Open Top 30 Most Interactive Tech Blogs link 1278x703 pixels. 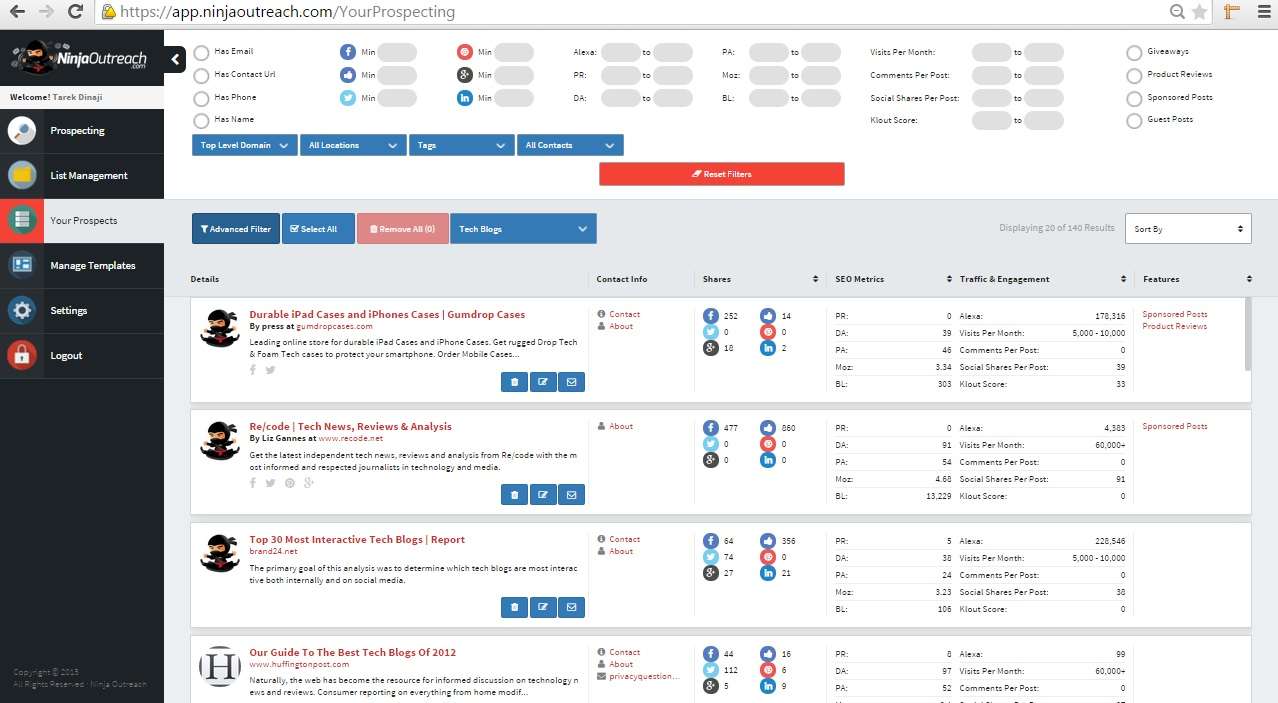[357, 539]
